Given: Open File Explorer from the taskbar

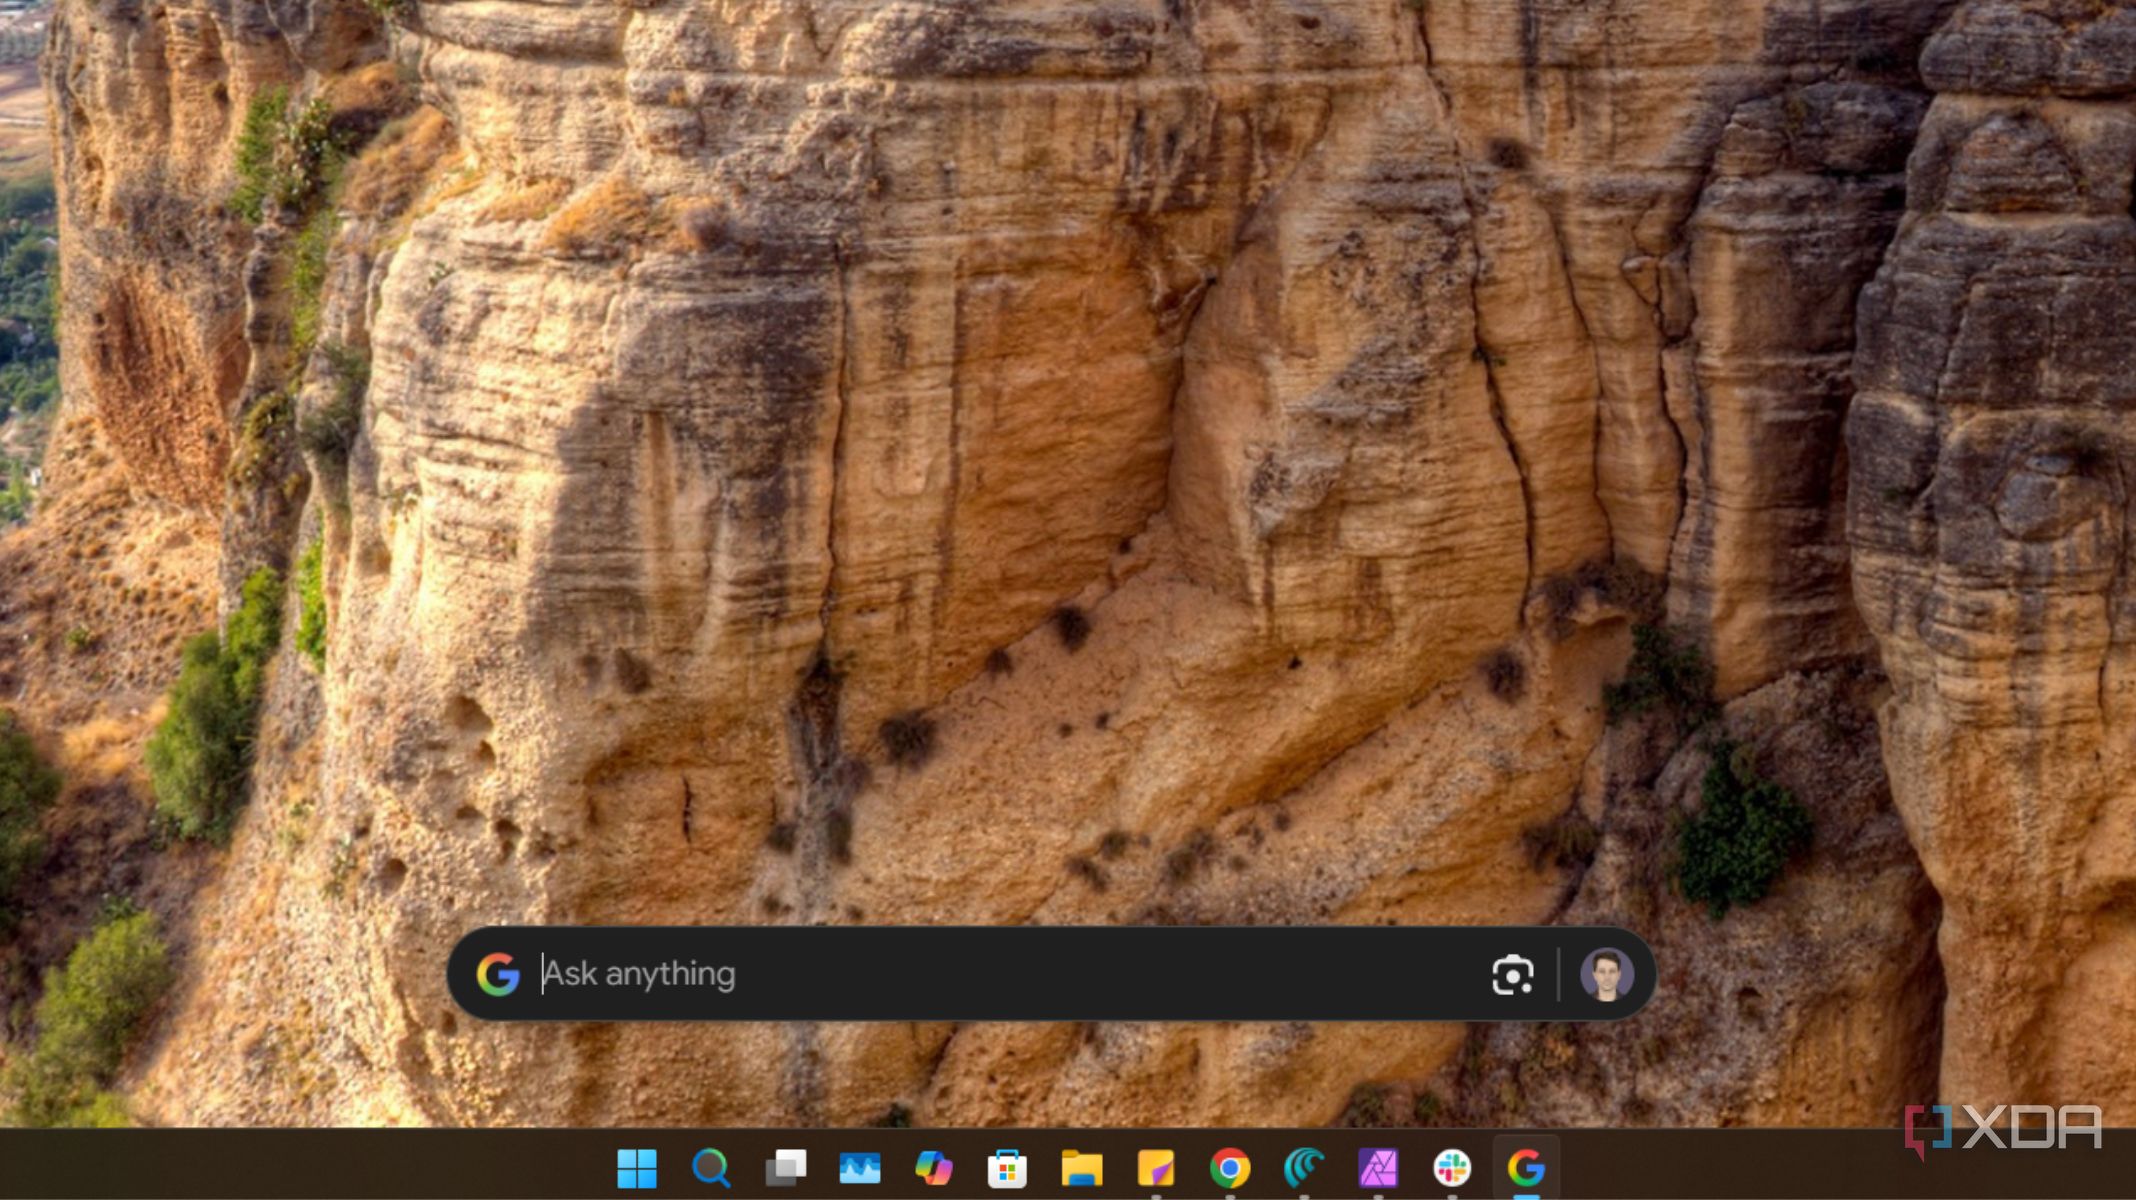Looking at the screenshot, I should (1081, 1167).
